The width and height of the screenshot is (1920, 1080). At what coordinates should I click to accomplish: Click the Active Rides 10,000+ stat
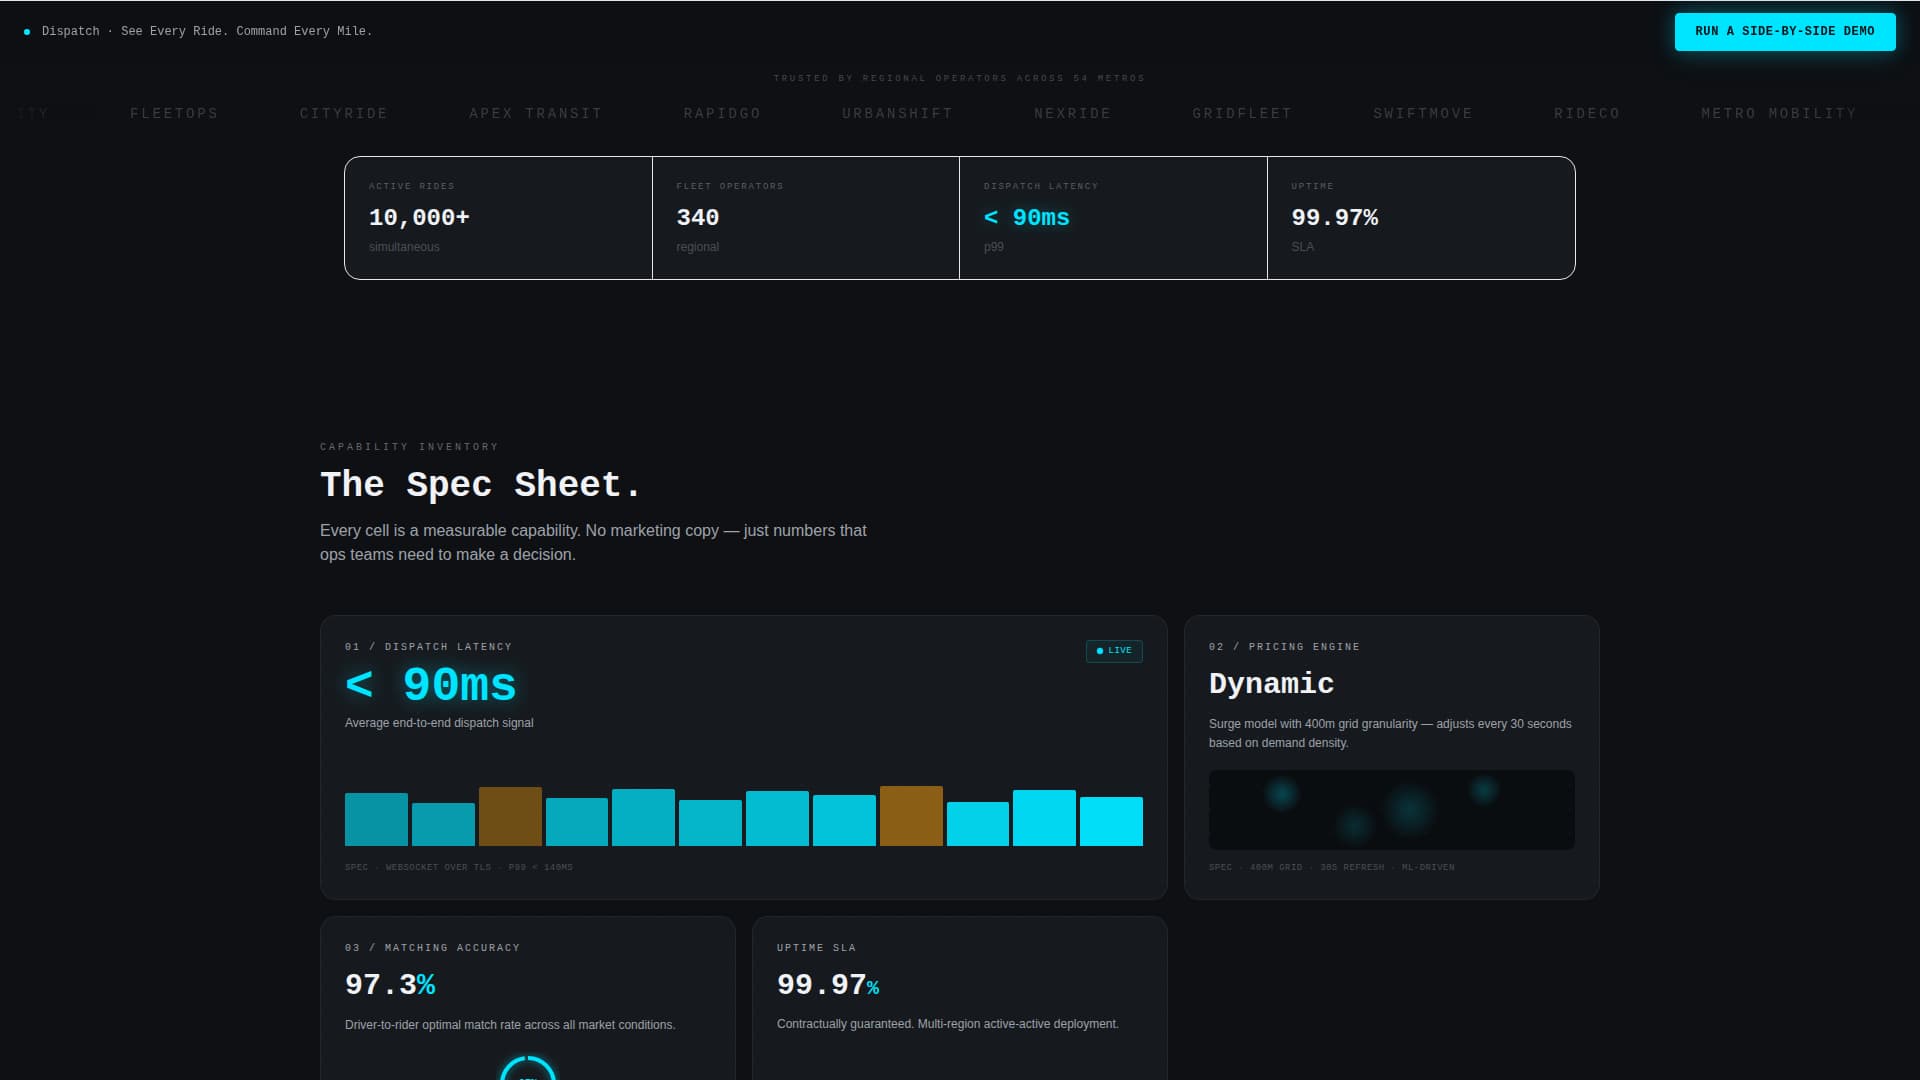(x=498, y=218)
